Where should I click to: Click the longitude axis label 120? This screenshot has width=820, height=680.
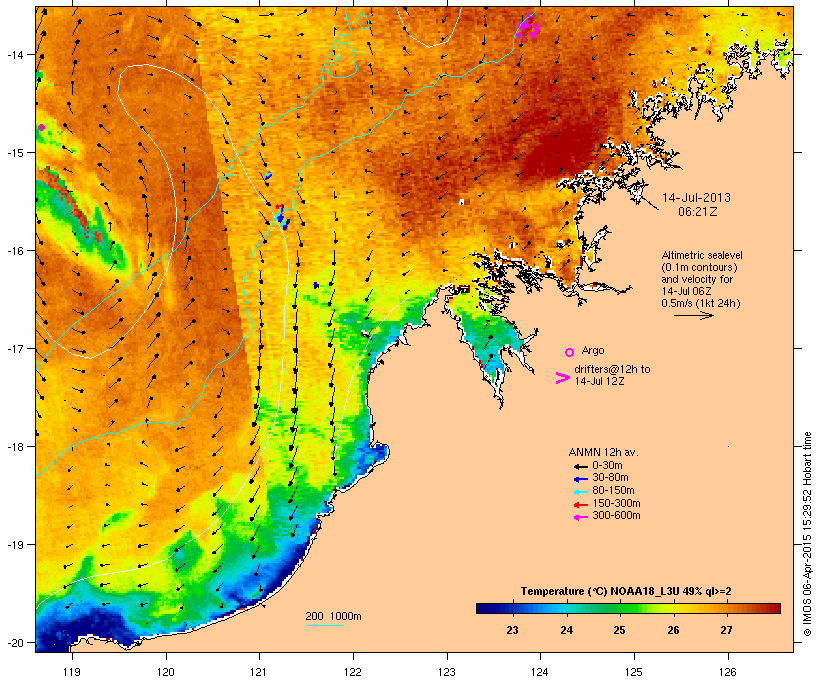pyautogui.click(x=166, y=672)
